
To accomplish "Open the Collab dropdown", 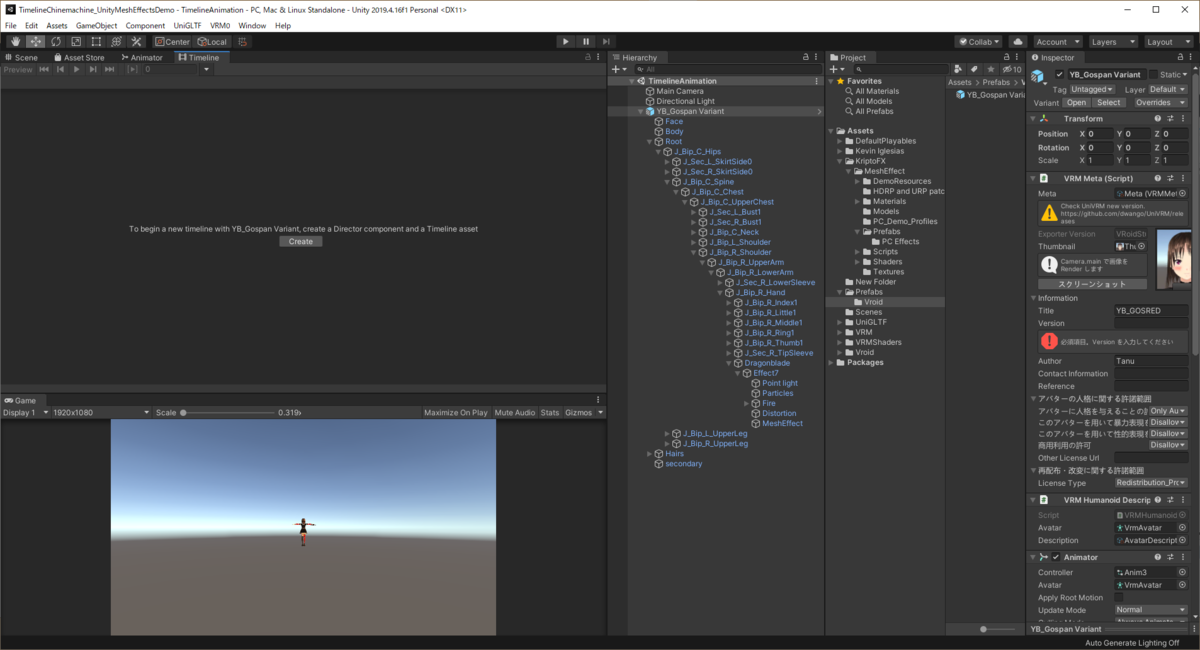I will click(978, 42).
